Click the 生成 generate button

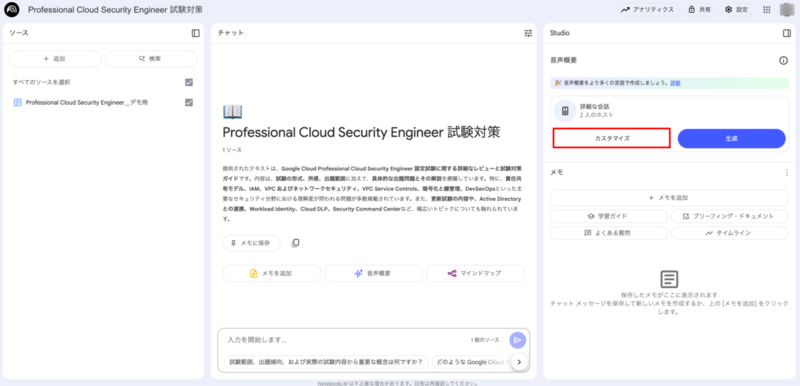click(x=732, y=138)
